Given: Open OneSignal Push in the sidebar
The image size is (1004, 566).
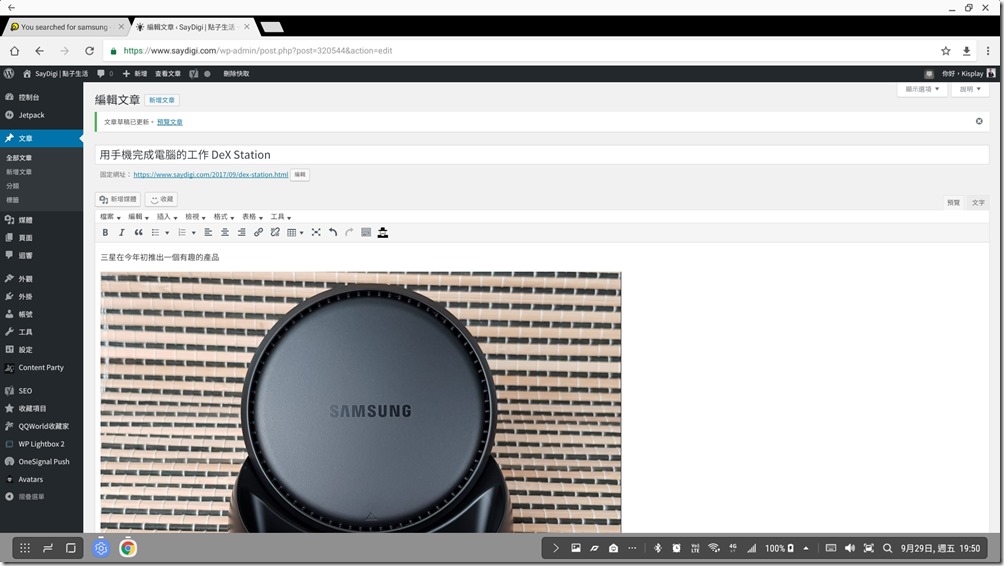Looking at the screenshot, I should (42, 462).
